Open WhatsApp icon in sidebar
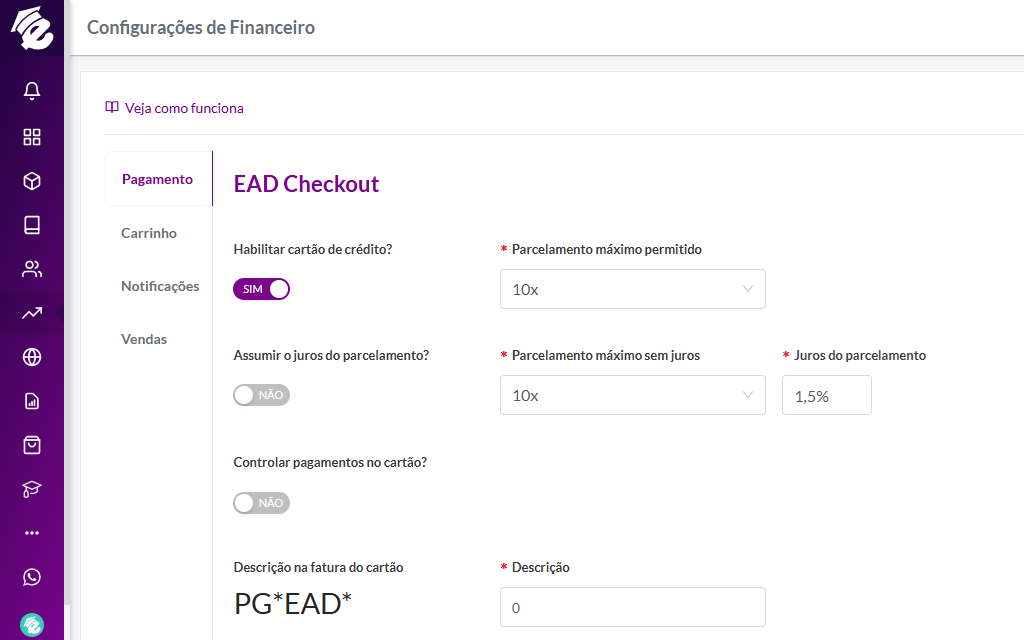 tap(32, 577)
